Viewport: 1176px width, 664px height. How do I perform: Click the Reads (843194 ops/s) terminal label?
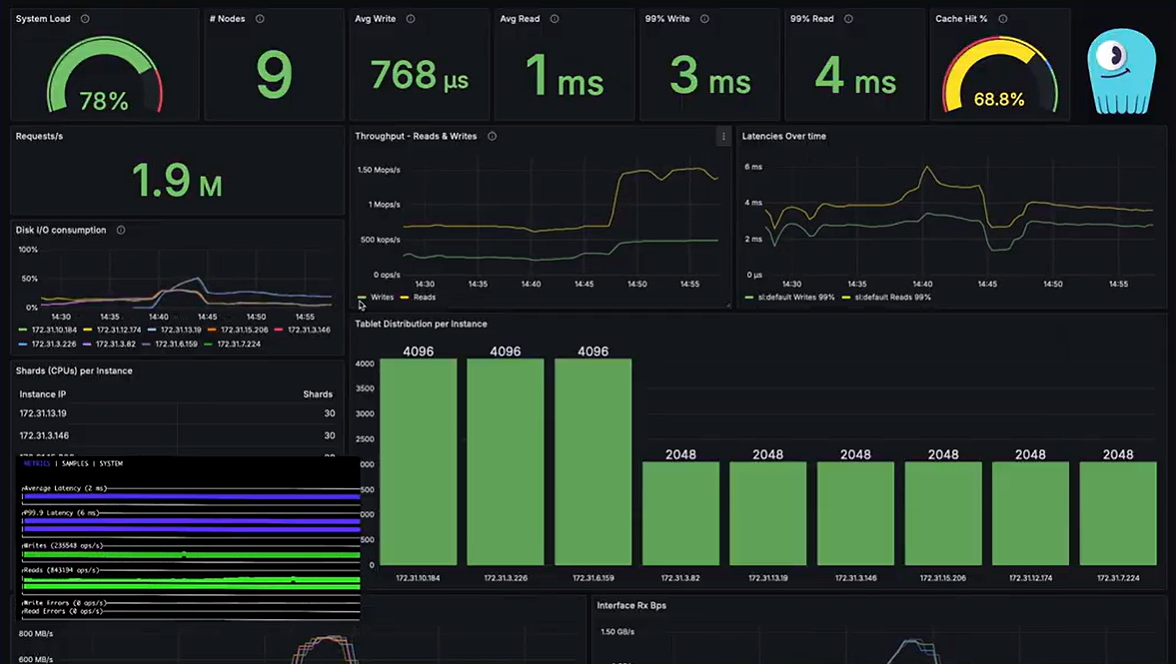62,570
